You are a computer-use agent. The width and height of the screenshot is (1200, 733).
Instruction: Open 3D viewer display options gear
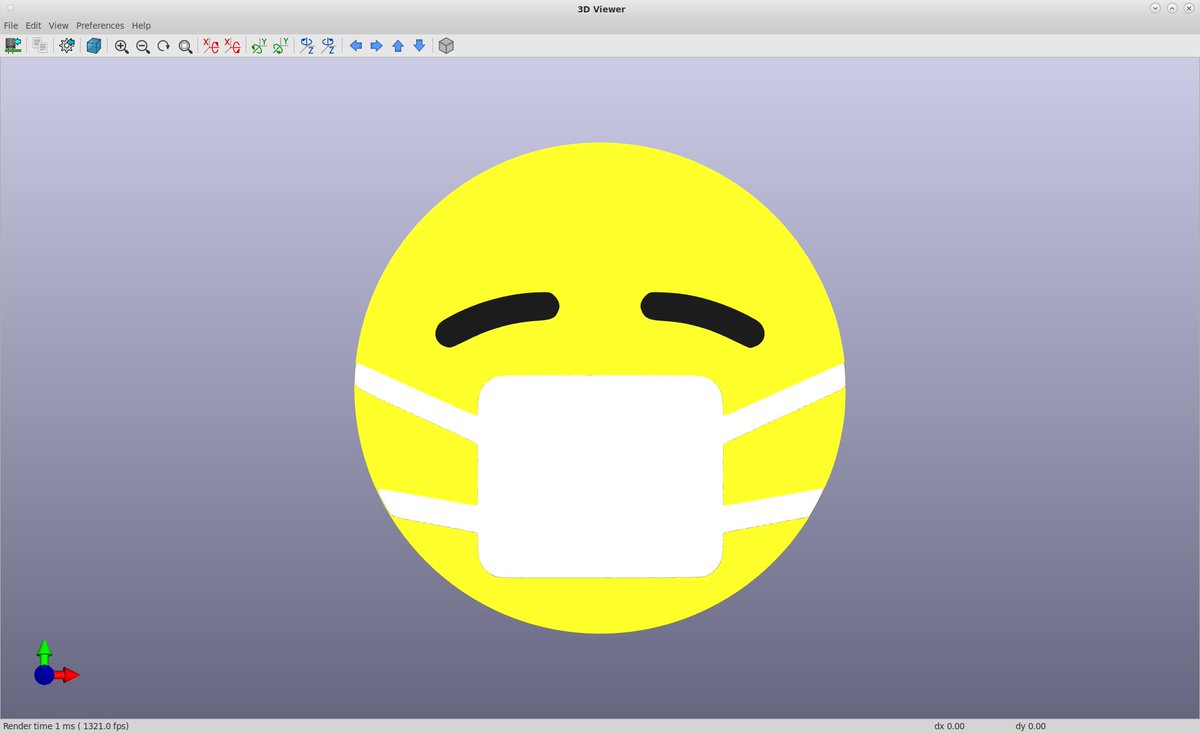click(x=67, y=46)
